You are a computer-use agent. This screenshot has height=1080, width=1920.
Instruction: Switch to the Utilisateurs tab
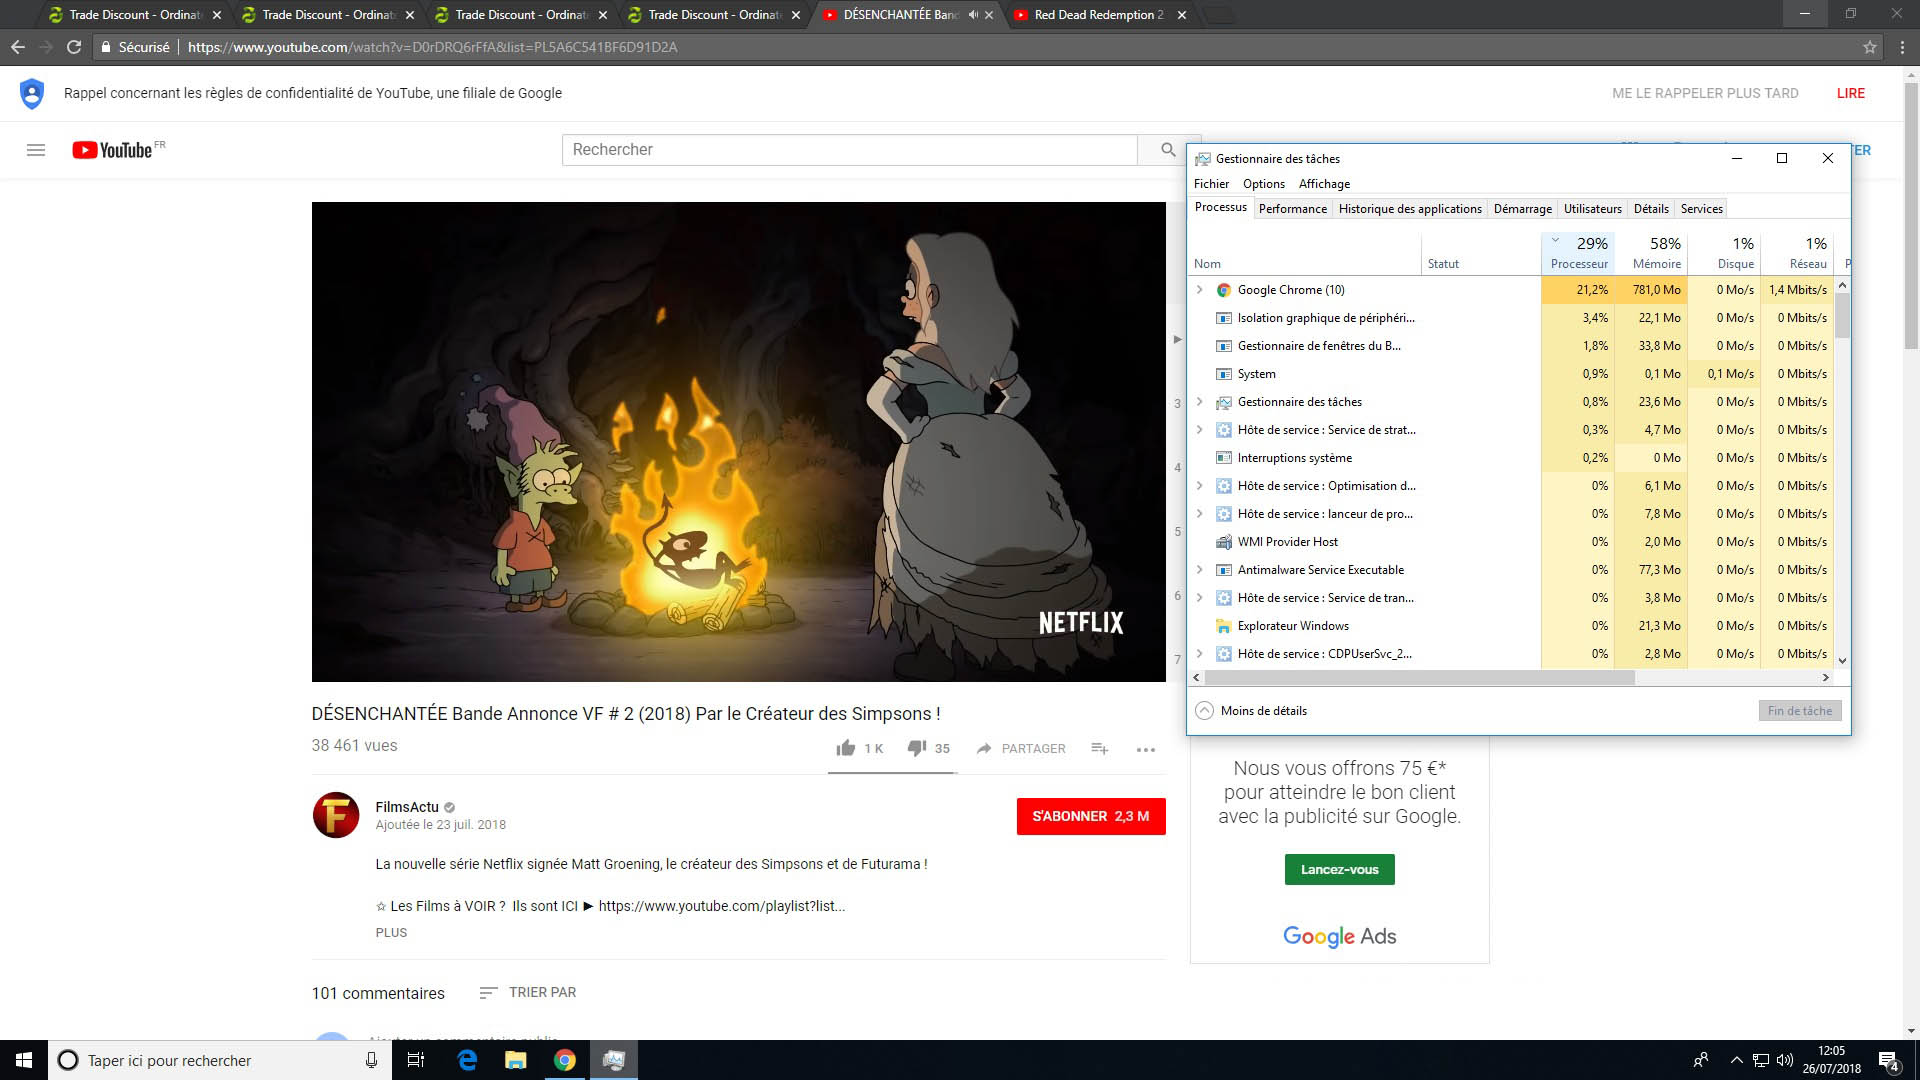click(x=1592, y=209)
